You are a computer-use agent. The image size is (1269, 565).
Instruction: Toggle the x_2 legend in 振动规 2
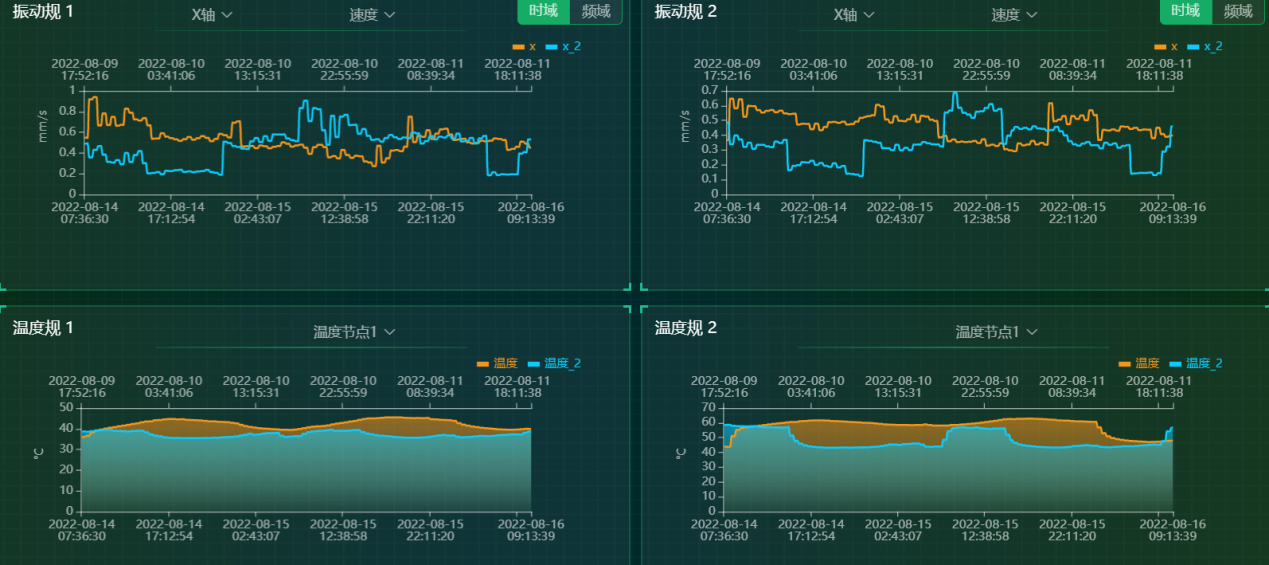(x=1205, y=47)
